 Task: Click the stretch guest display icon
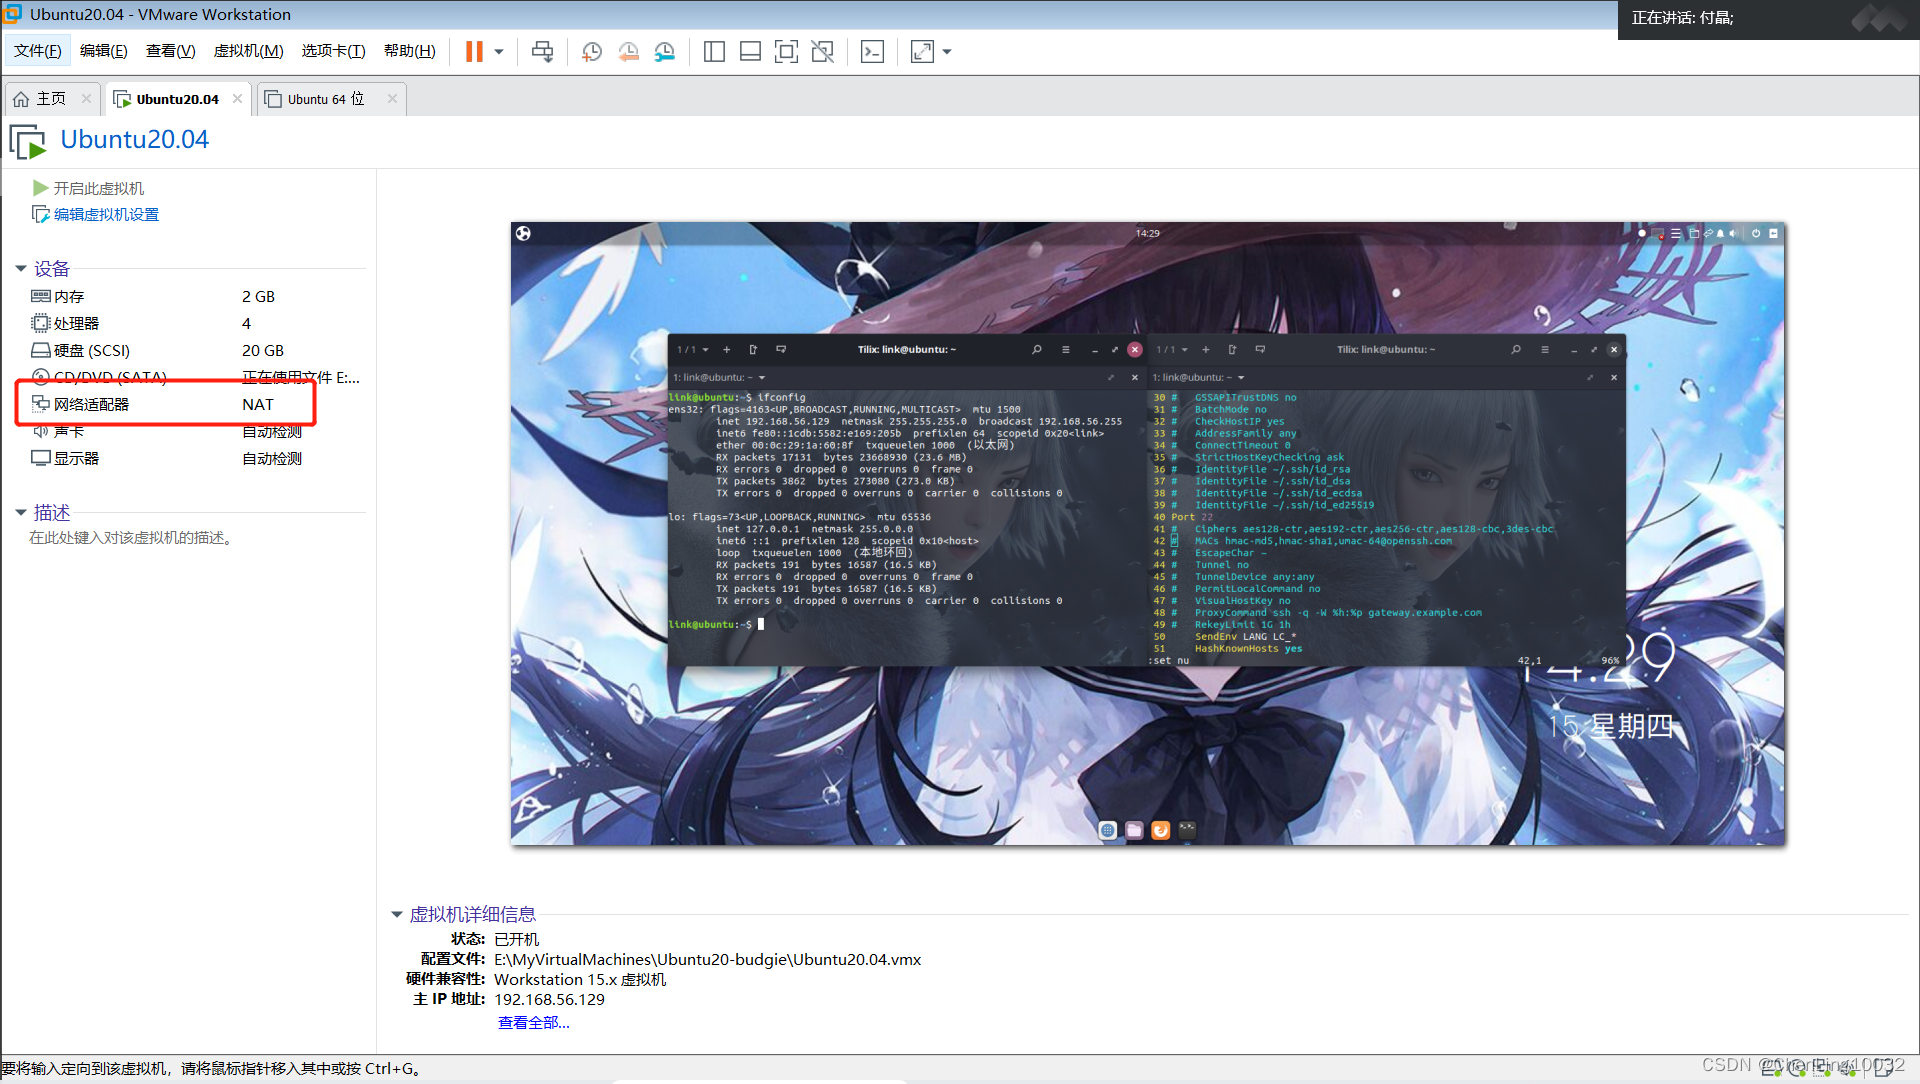pos(922,52)
